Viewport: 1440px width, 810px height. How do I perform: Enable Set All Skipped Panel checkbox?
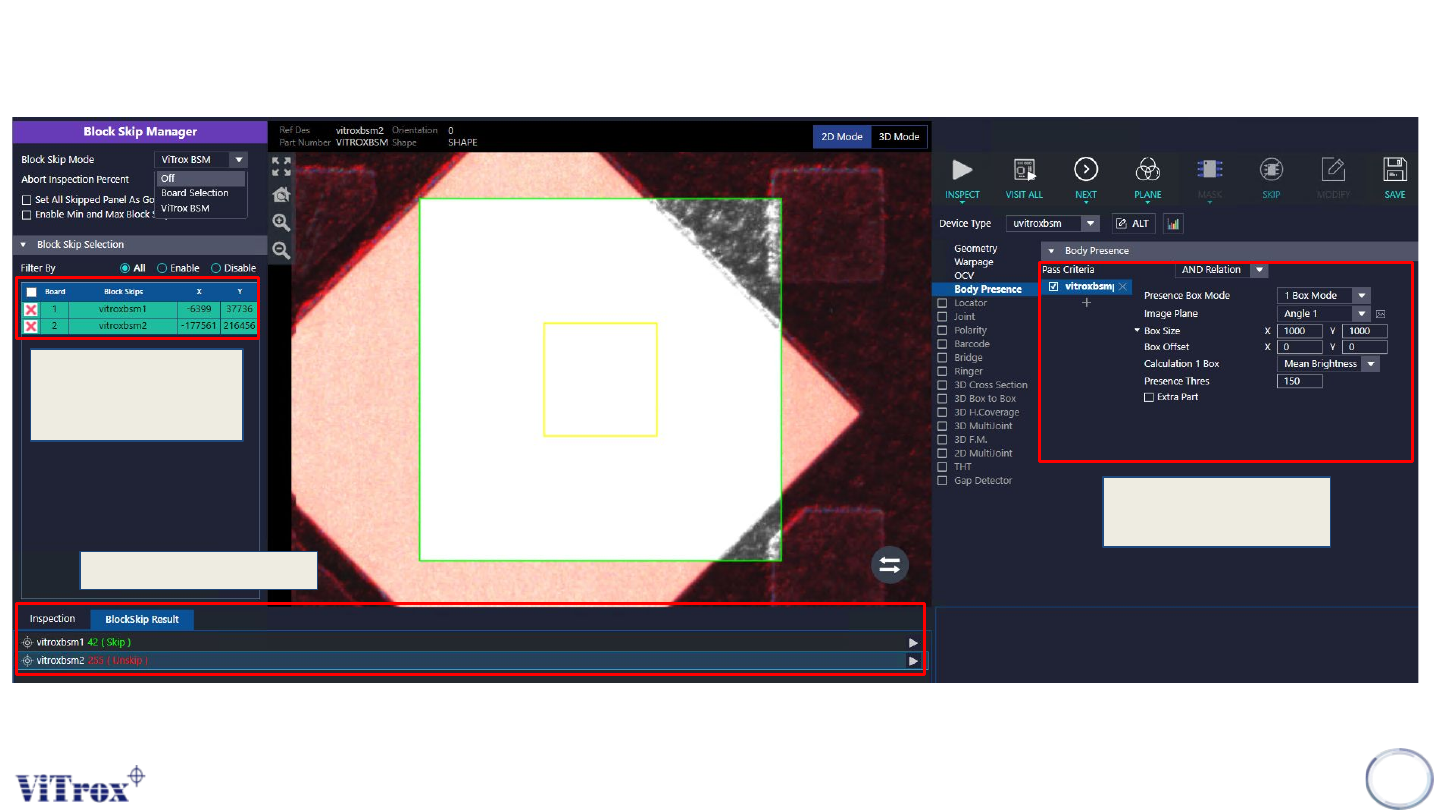pos(27,200)
